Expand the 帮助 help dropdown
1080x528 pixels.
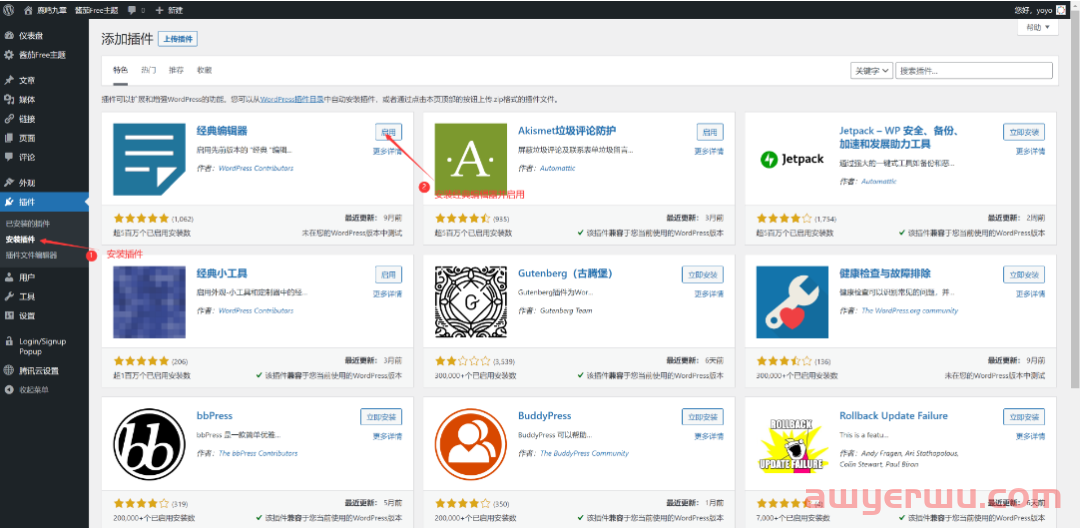point(1037,28)
